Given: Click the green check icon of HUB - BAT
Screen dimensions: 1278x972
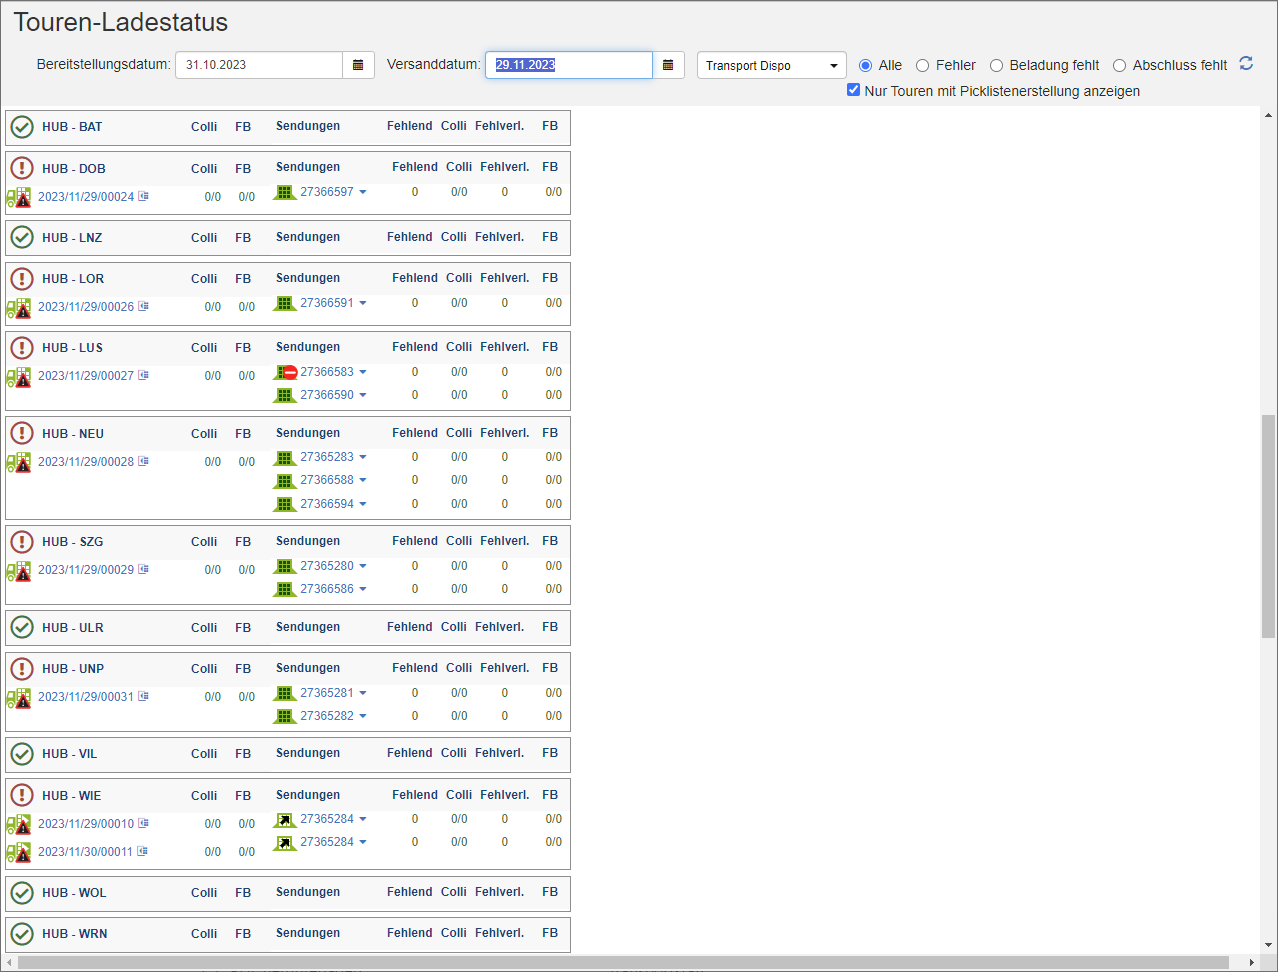Looking at the screenshot, I should point(22,127).
